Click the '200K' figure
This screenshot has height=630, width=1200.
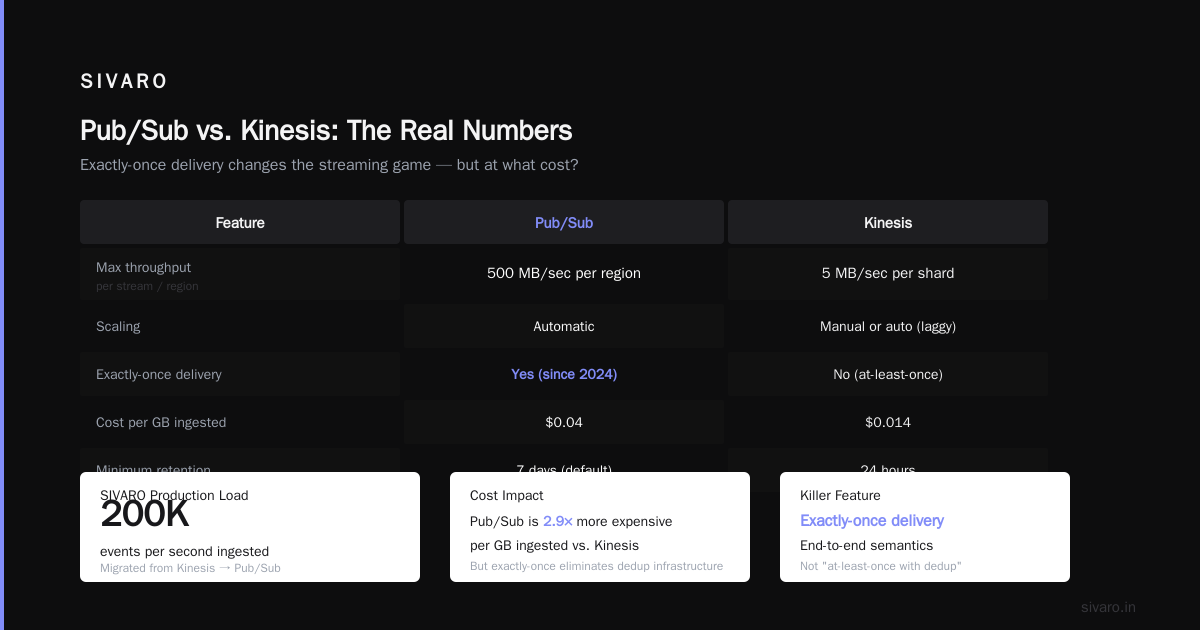145,515
